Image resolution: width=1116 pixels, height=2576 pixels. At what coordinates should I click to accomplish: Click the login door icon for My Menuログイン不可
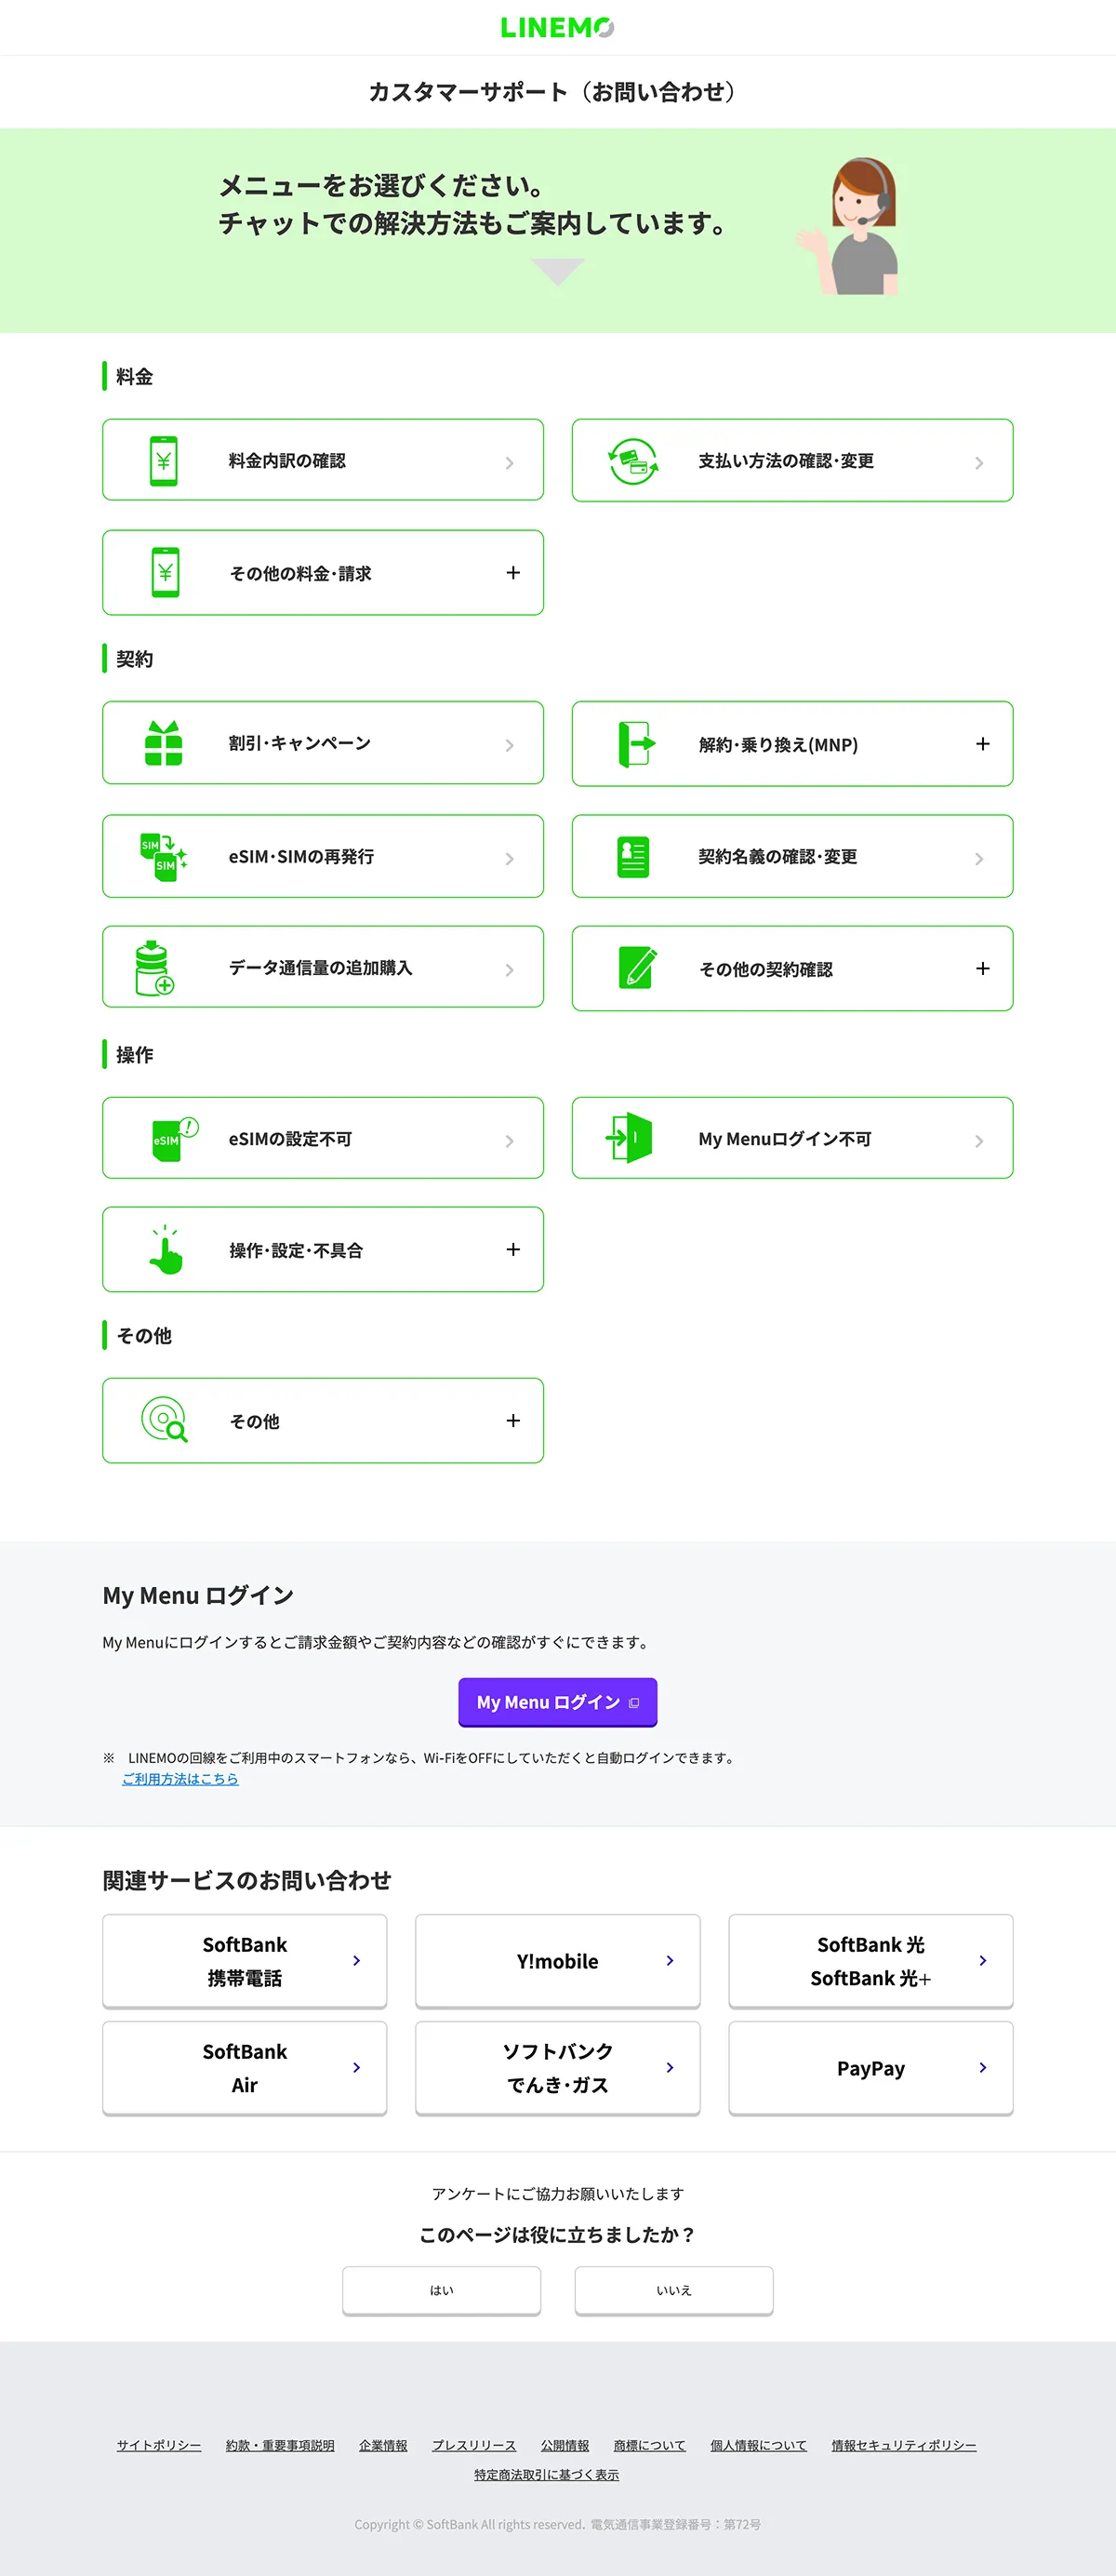pyautogui.click(x=629, y=1138)
